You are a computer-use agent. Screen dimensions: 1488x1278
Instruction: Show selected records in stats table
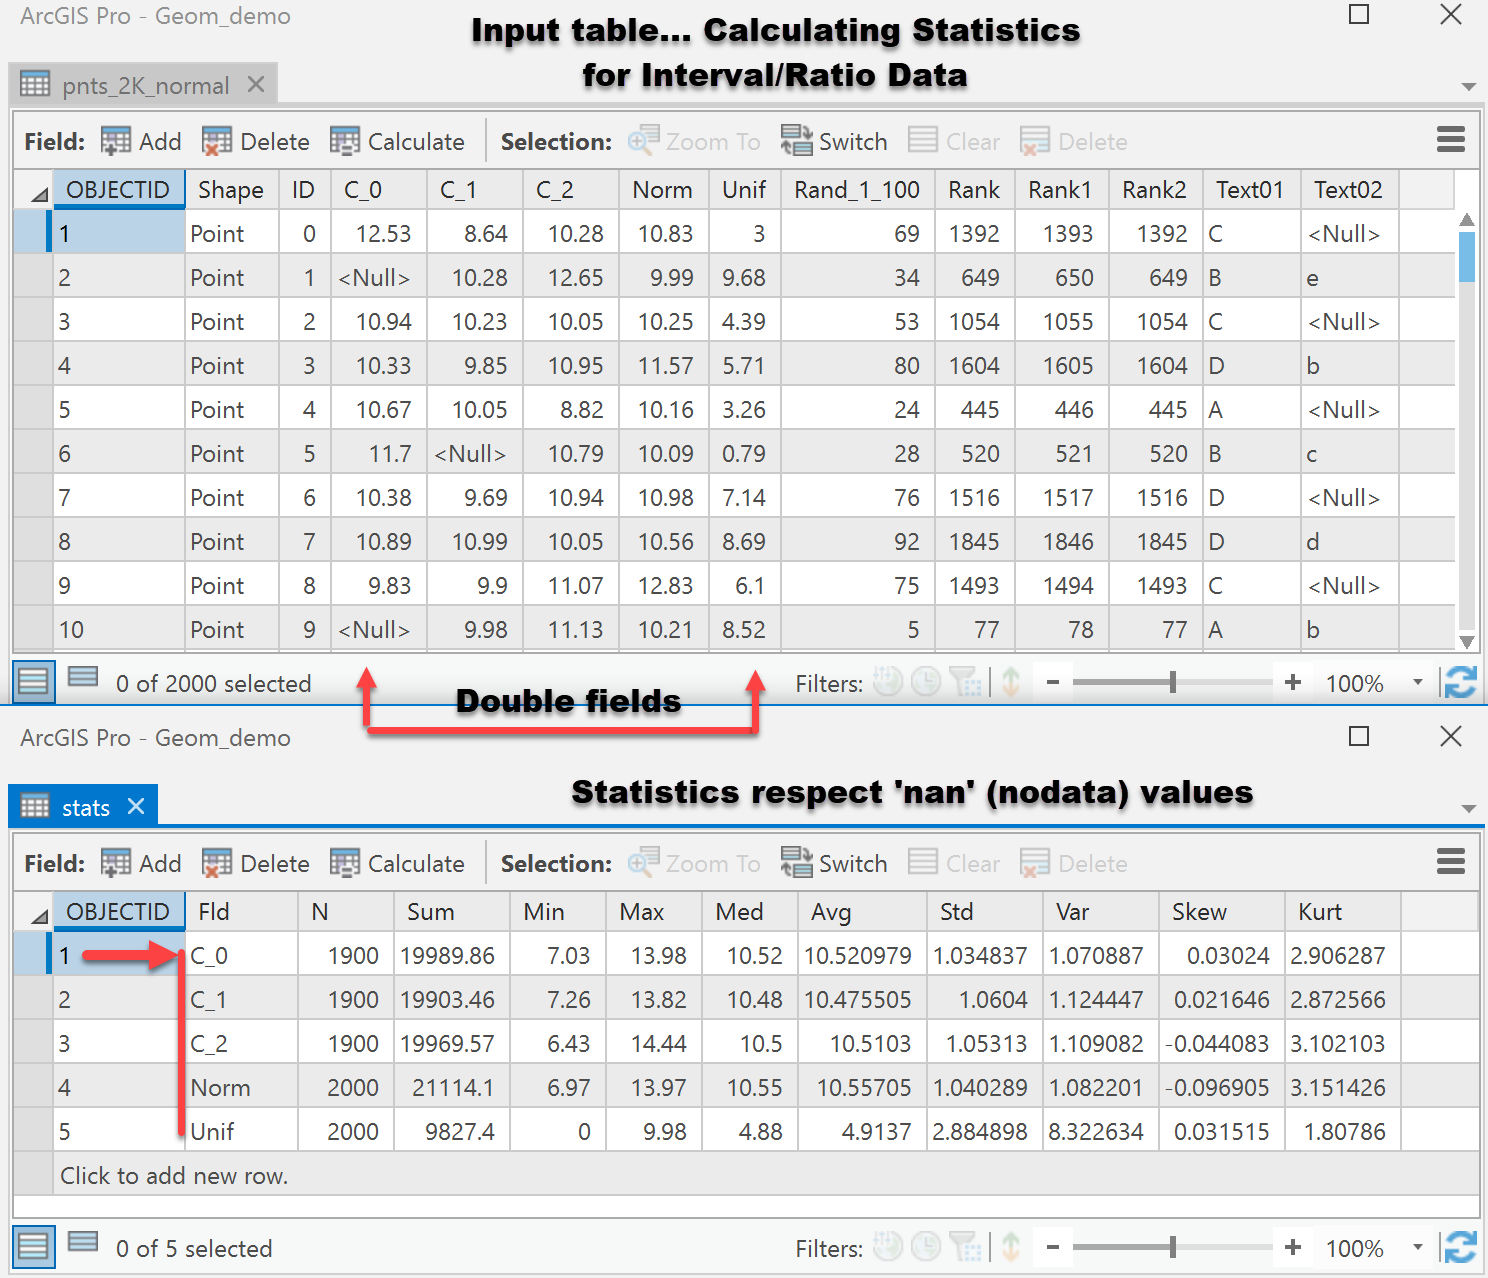pos(83,1243)
